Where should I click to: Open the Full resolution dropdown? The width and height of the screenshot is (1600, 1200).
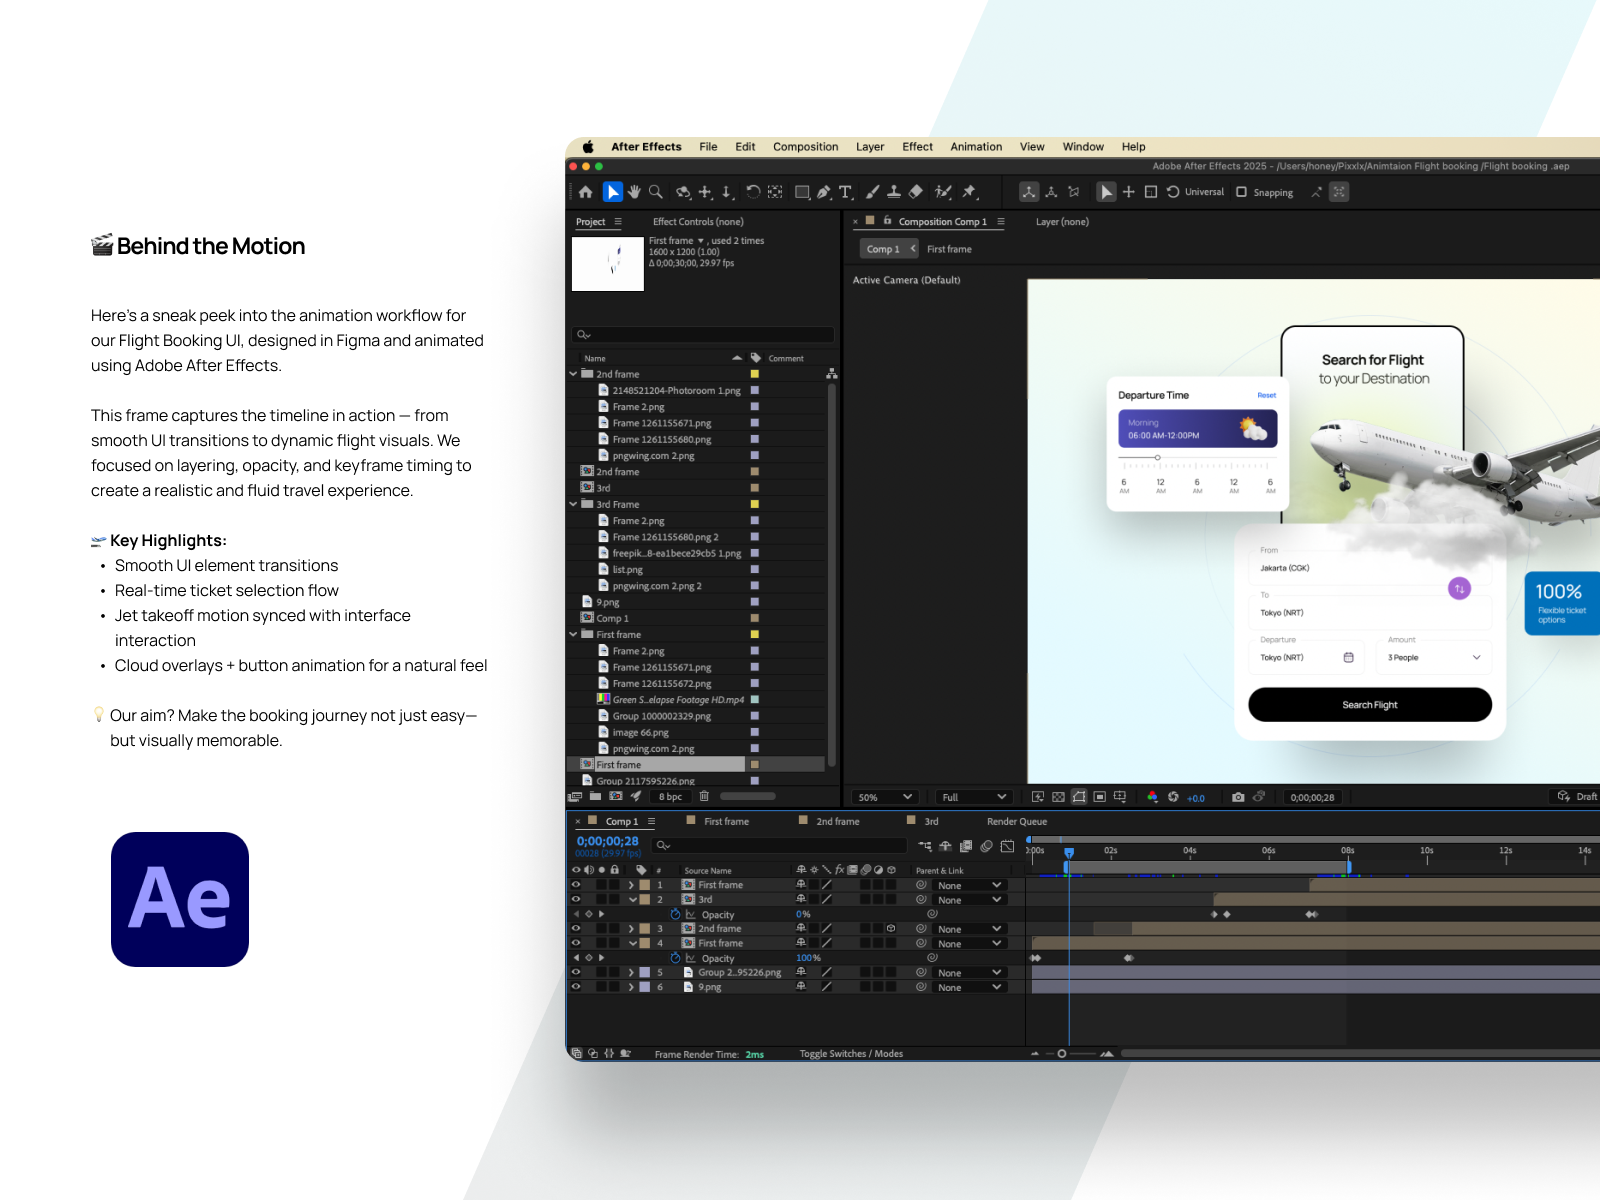(x=973, y=797)
